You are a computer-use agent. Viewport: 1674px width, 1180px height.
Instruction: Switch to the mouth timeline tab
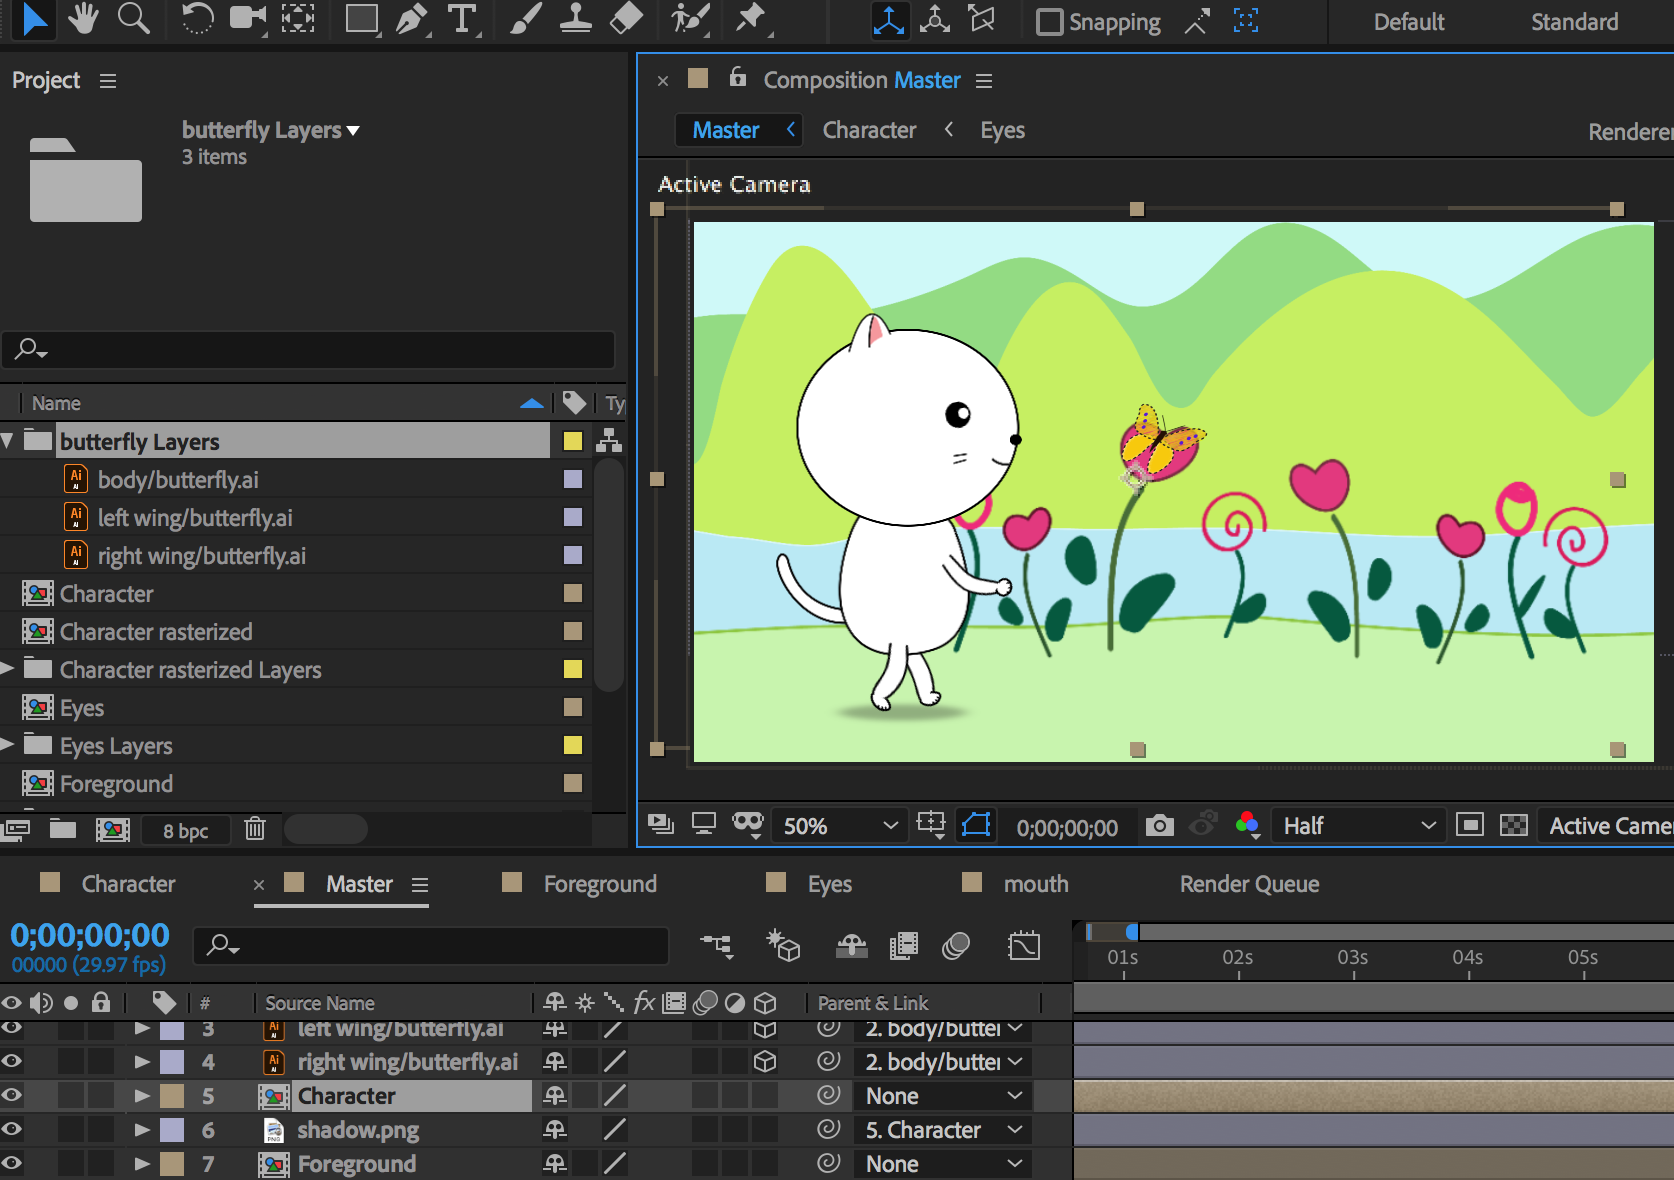(x=1036, y=884)
